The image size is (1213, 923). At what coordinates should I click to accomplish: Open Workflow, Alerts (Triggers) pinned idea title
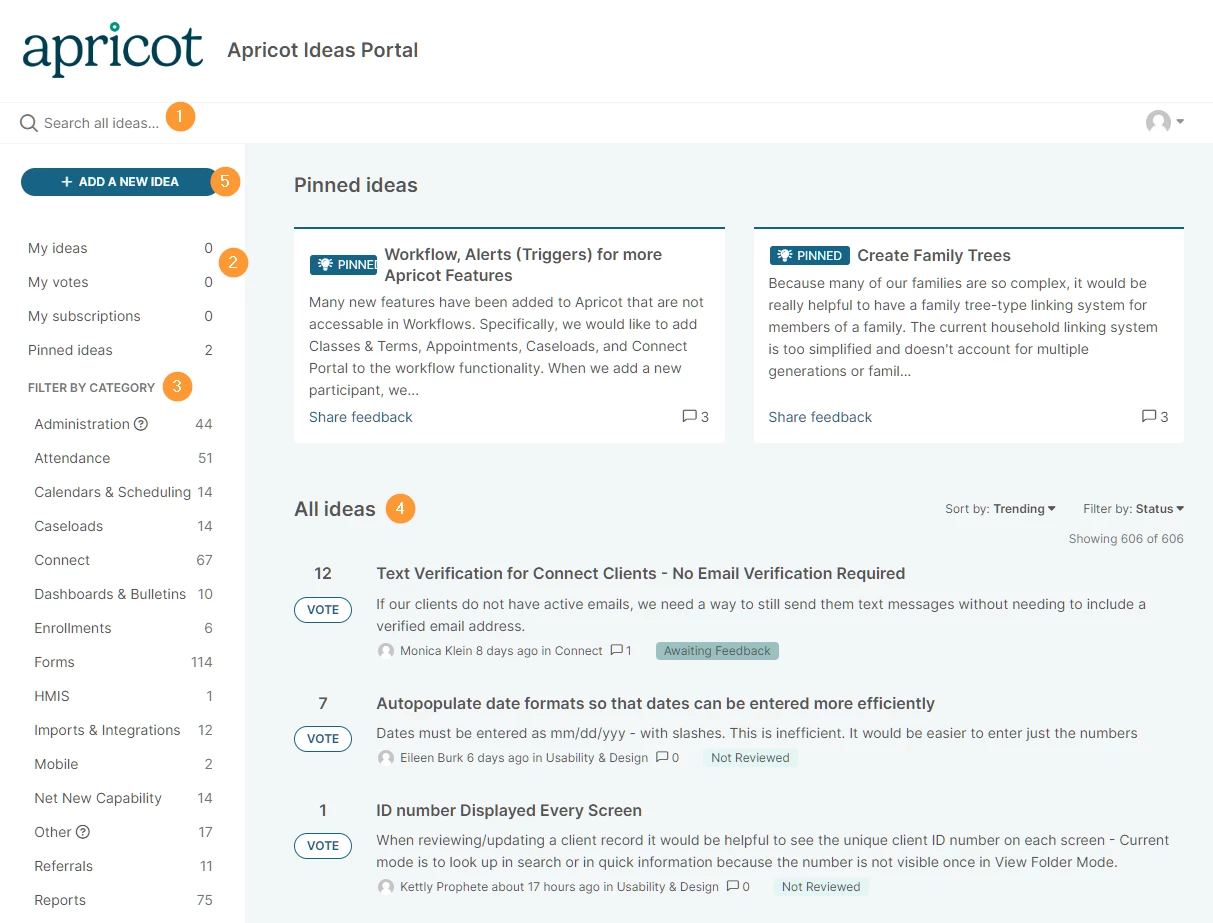click(x=523, y=265)
